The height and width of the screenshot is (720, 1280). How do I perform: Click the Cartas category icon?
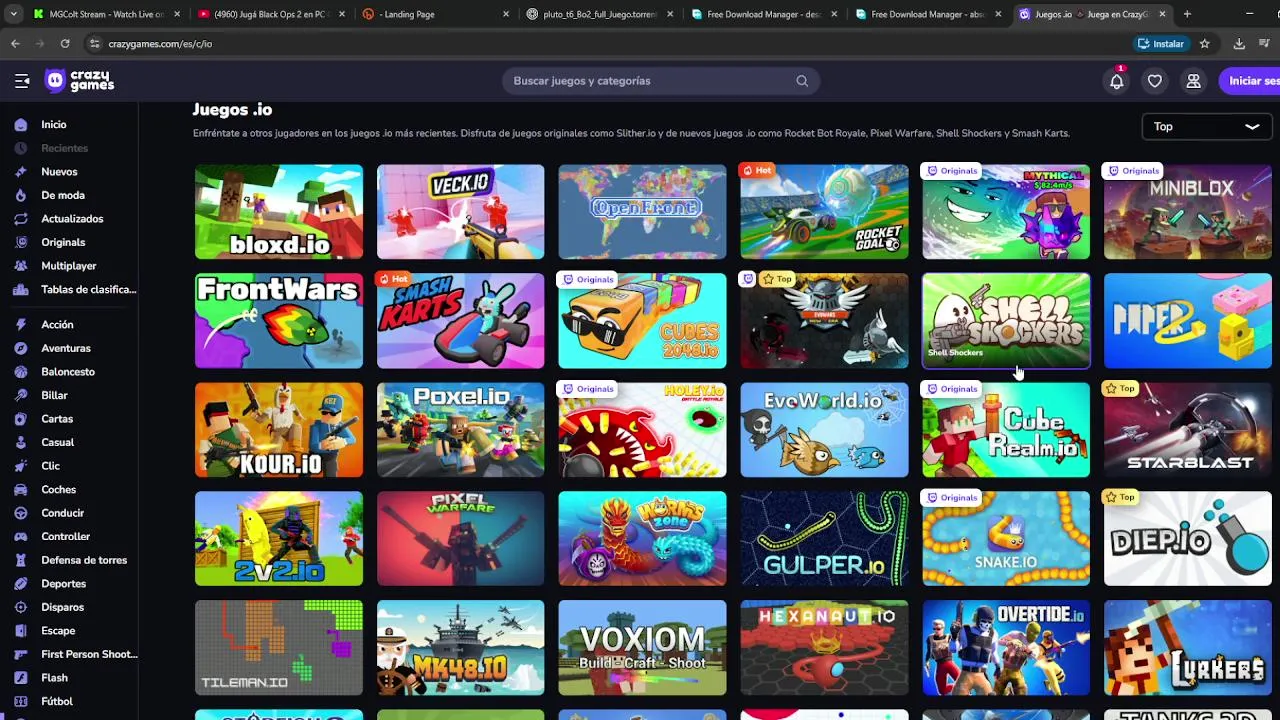tap(20, 419)
